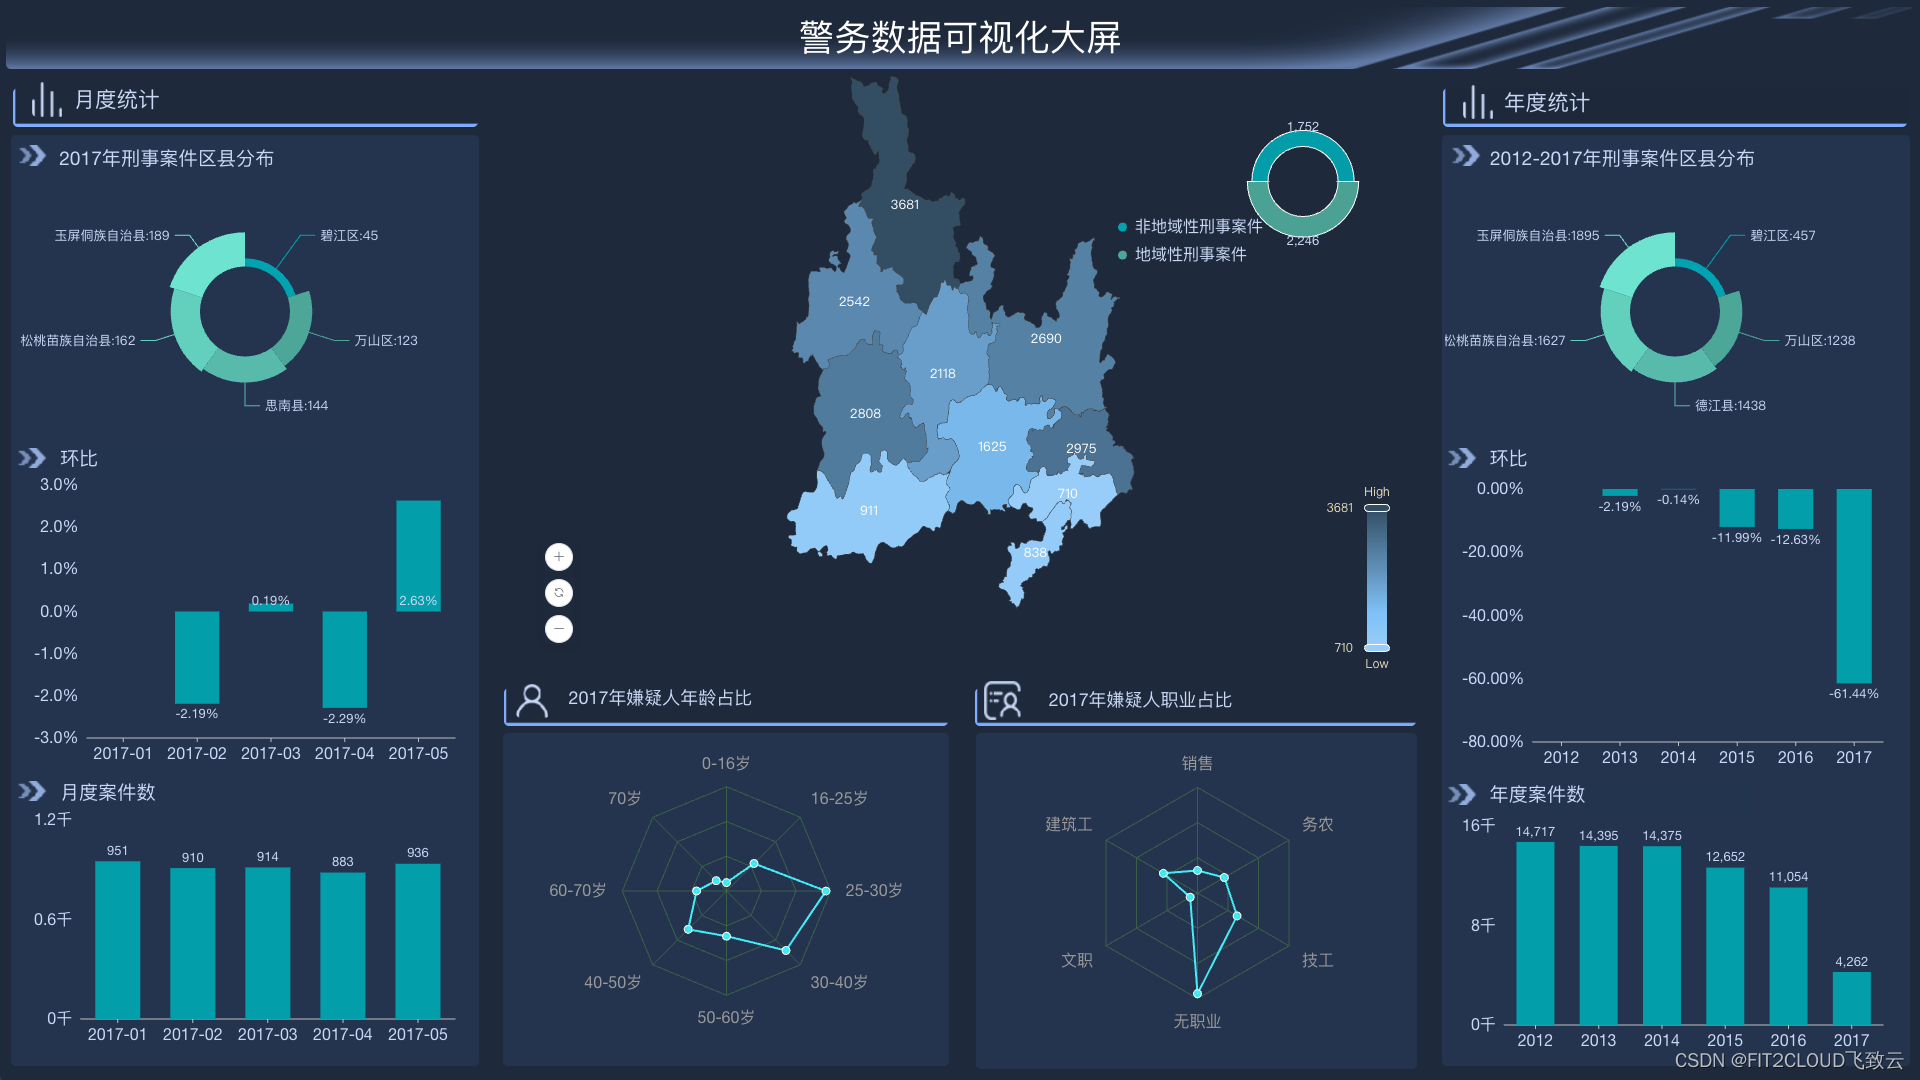Viewport: 1920px width, 1080px height.
Task: Click the 2017-05 bar showing 2.63%
Action: point(418,555)
